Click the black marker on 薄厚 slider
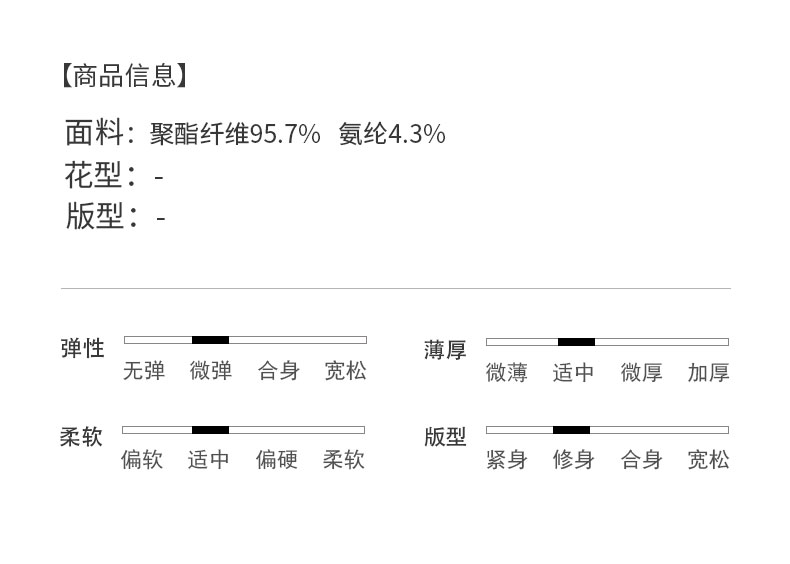 click(576, 342)
